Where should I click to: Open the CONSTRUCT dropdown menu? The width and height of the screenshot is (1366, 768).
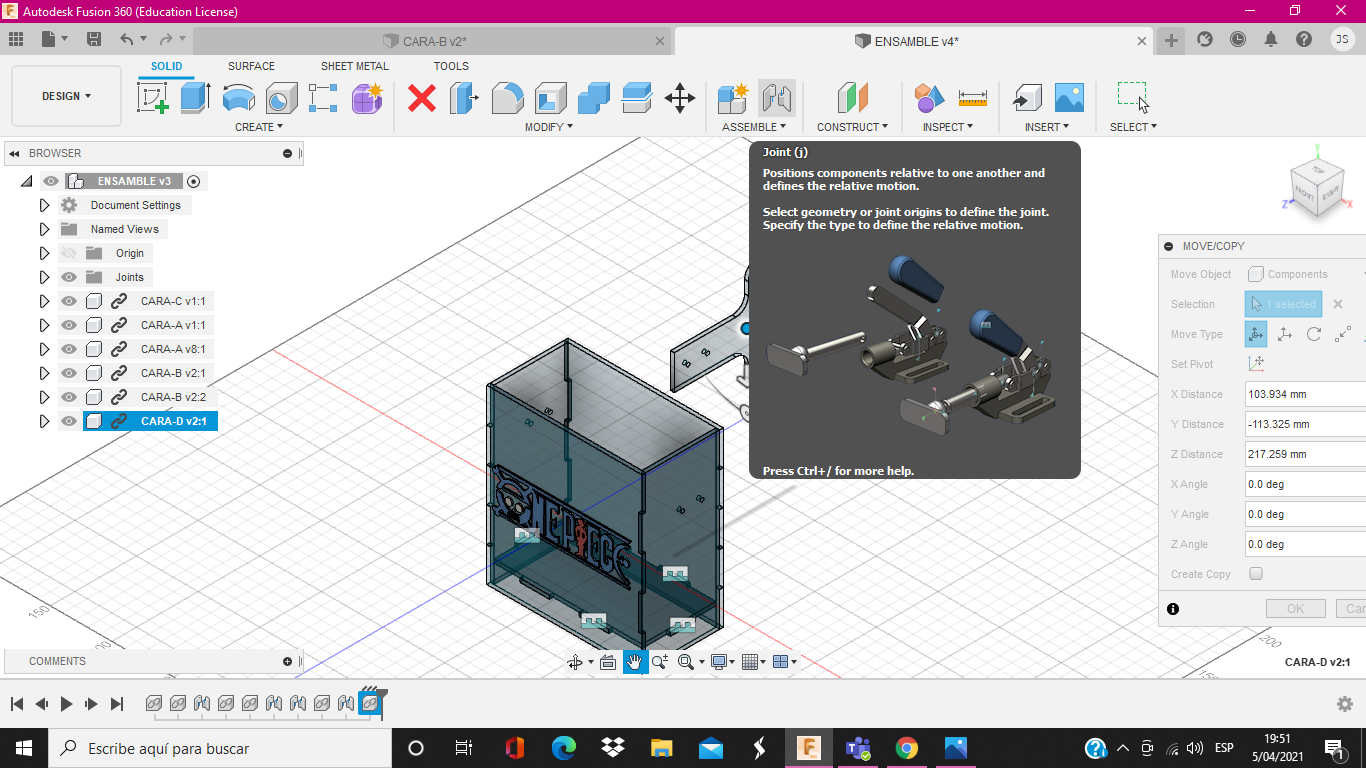pyautogui.click(x=853, y=127)
